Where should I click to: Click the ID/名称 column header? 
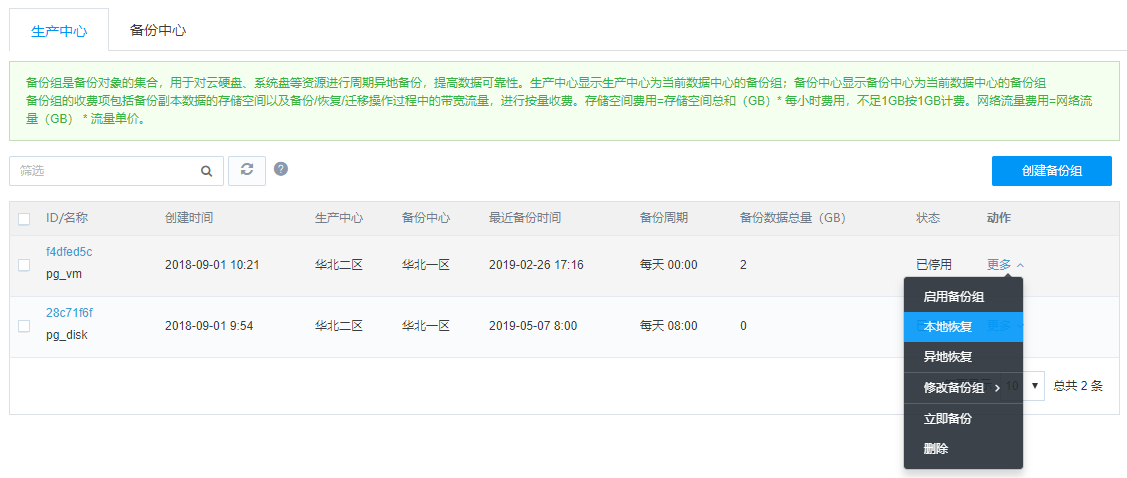pyautogui.click(x=67, y=218)
